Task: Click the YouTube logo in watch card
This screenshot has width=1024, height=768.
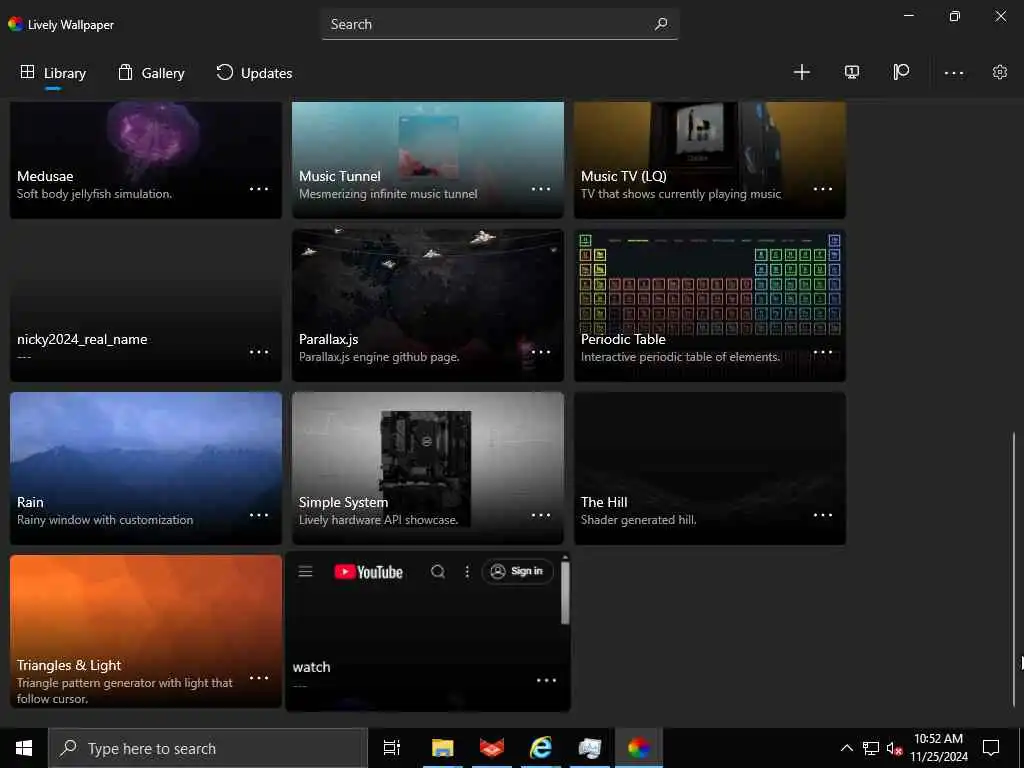Action: (x=368, y=572)
